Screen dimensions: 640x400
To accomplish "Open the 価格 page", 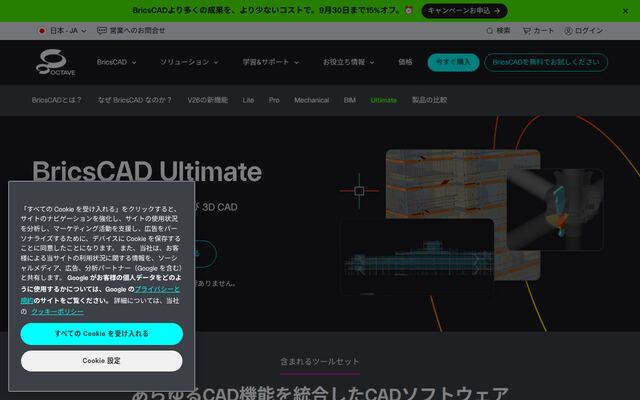I will pos(405,62).
